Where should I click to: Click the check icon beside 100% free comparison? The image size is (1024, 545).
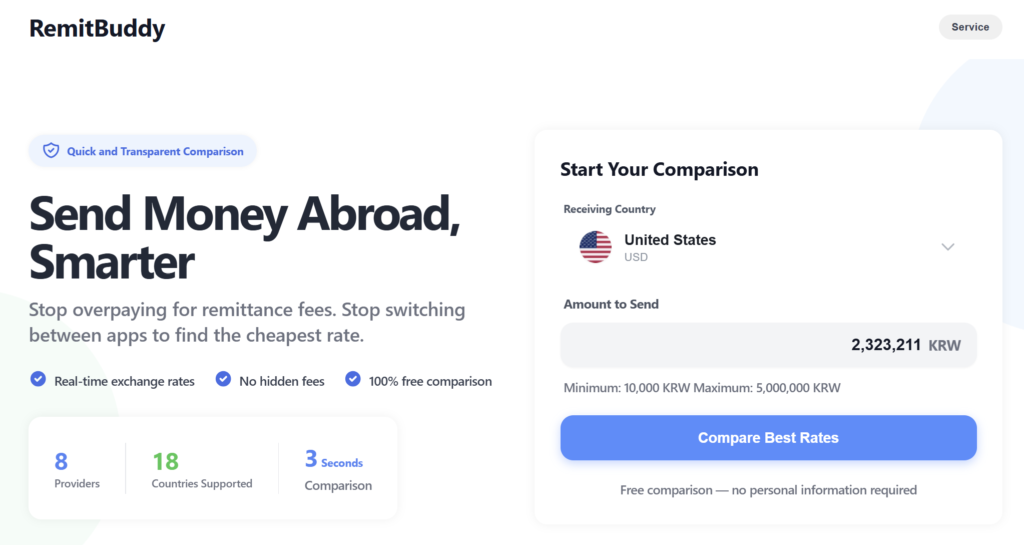coord(353,380)
